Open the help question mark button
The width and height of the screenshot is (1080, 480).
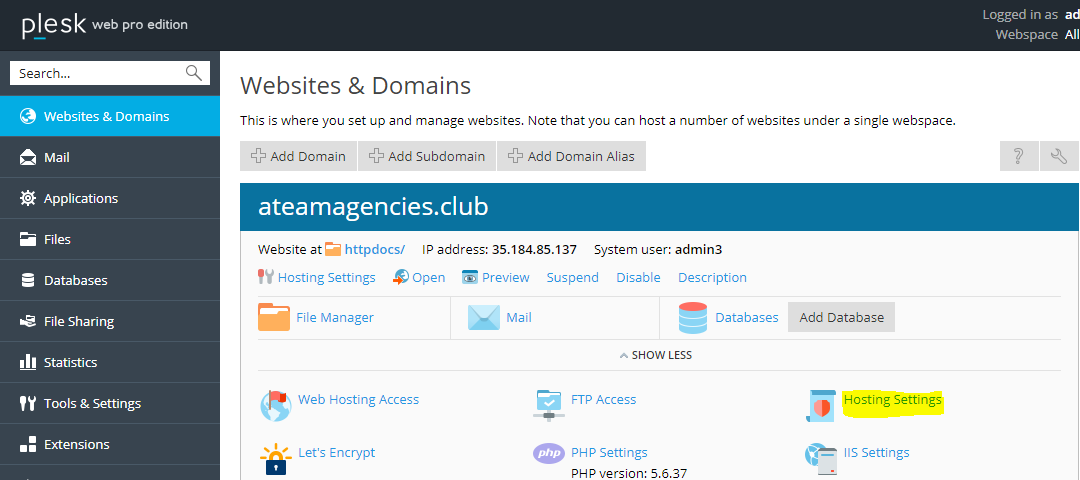[x=1018, y=156]
